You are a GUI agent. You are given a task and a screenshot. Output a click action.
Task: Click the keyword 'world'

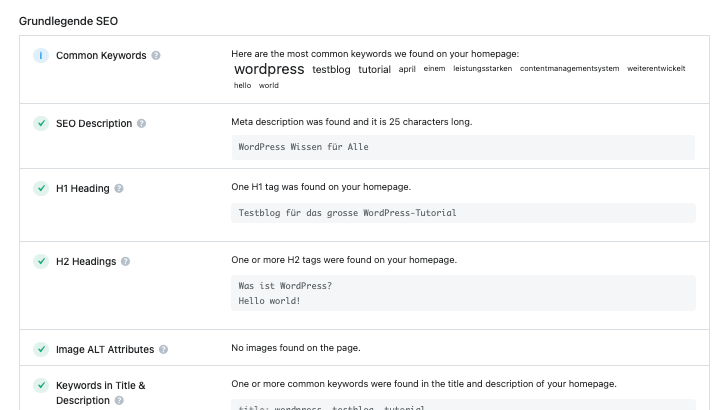click(x=269, y=85)
